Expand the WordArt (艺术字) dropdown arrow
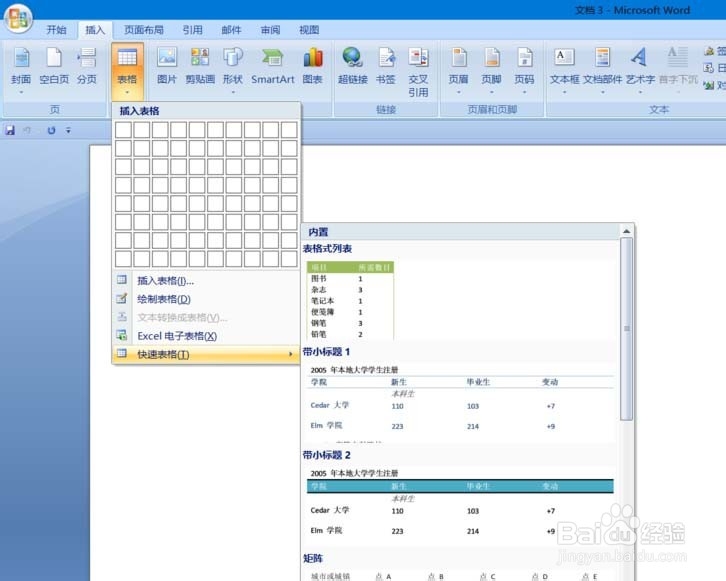 [640, 92]
